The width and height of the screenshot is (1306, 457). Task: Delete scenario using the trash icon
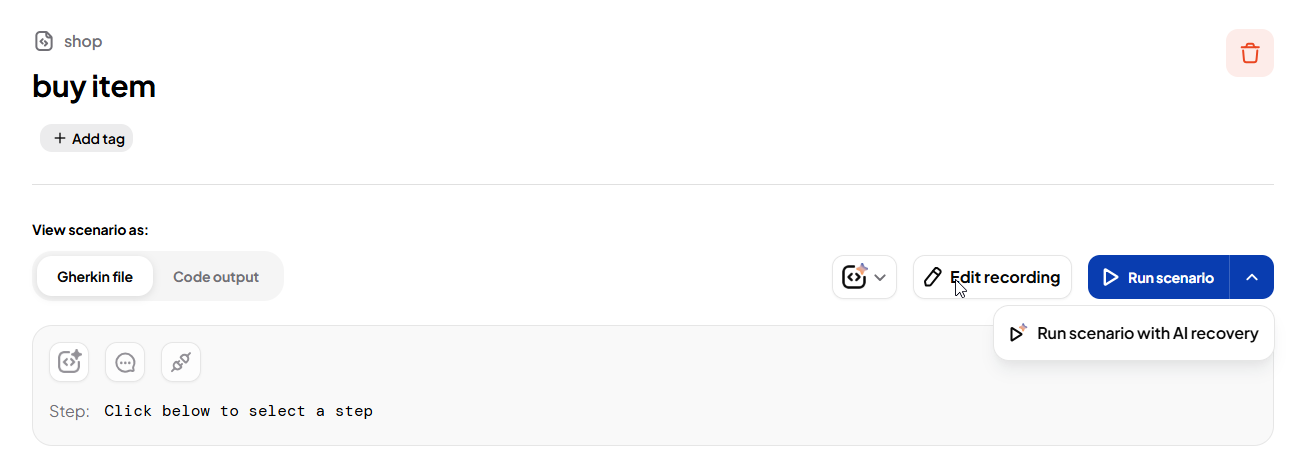tap(1249, 53)
